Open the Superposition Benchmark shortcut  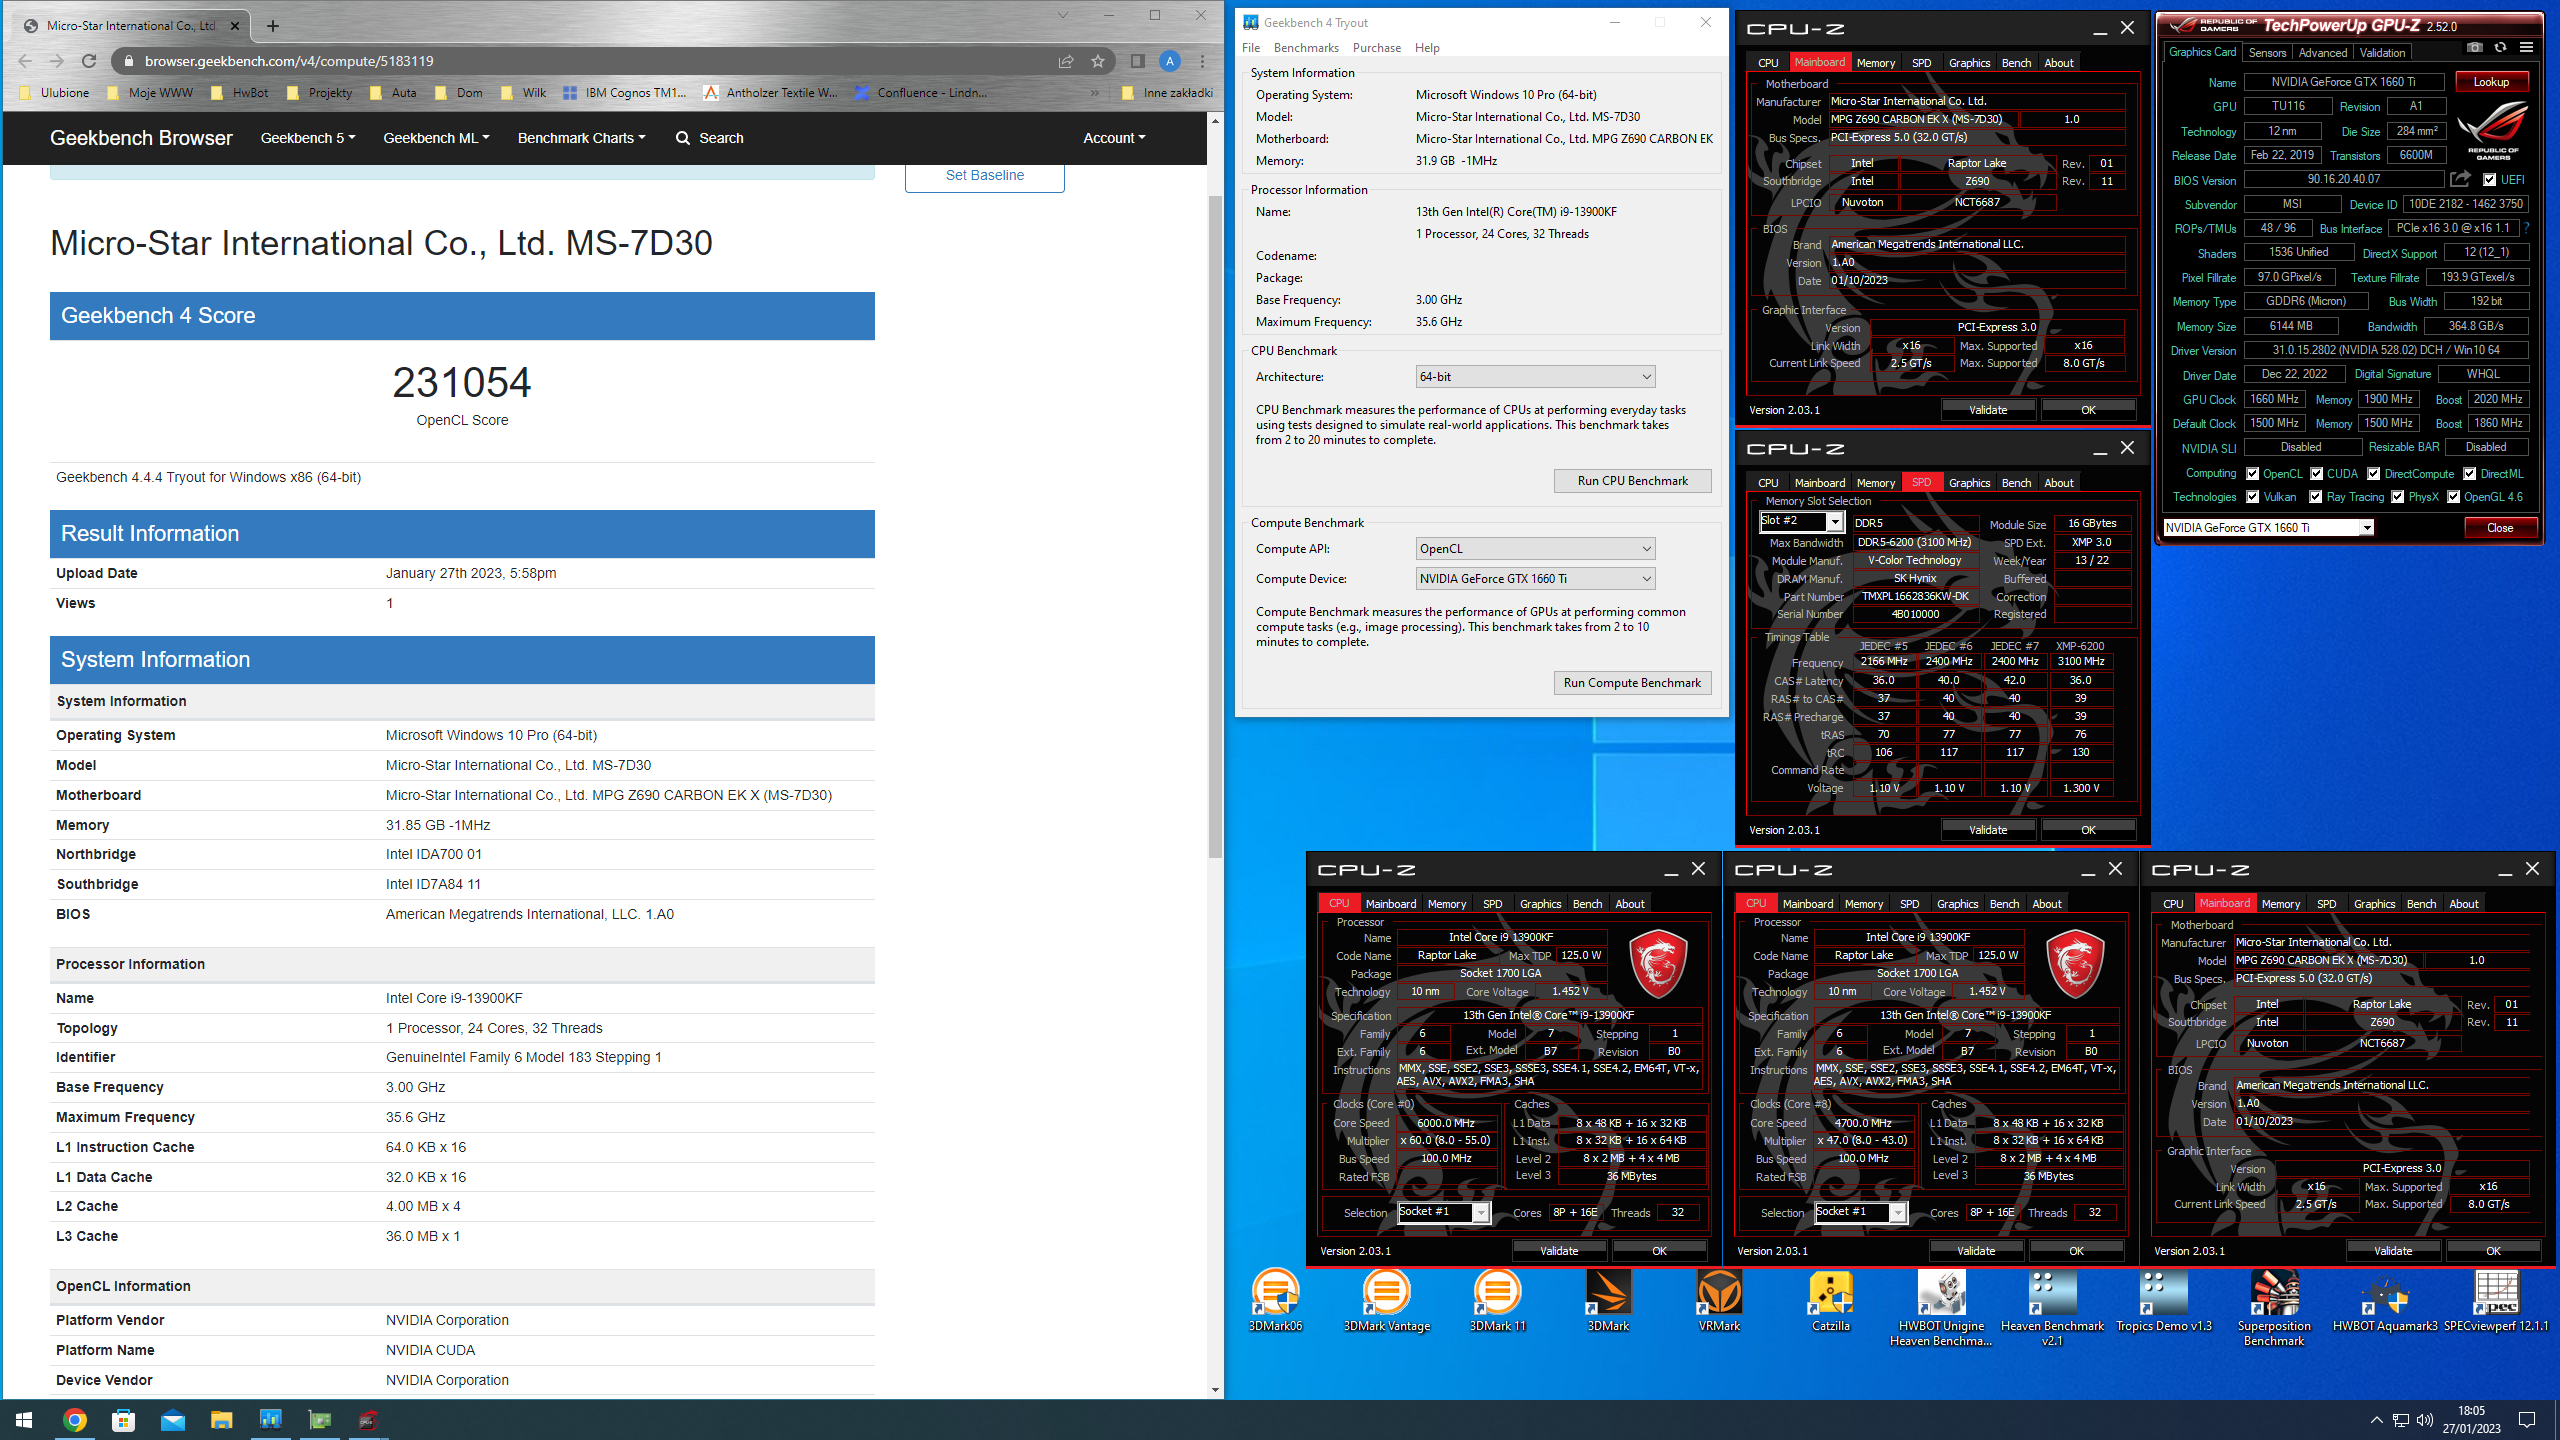click(x=2274, y=1307)
